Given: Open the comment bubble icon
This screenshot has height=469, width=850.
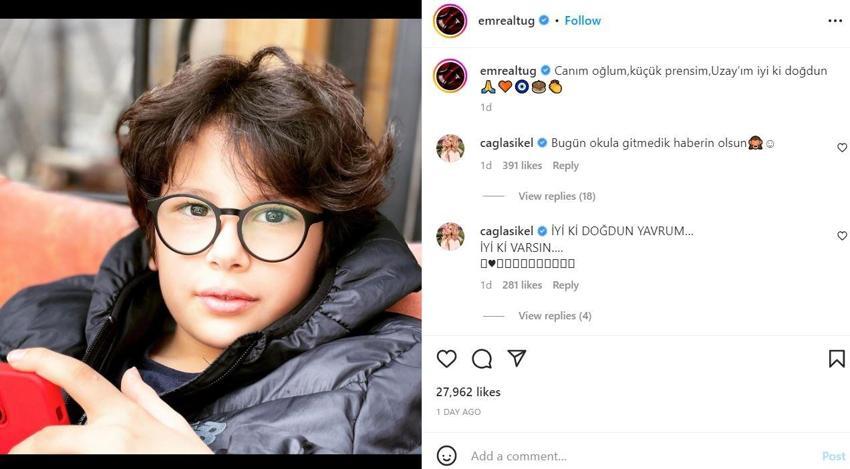Looking at the screenshot, I should tap(482, 358).
